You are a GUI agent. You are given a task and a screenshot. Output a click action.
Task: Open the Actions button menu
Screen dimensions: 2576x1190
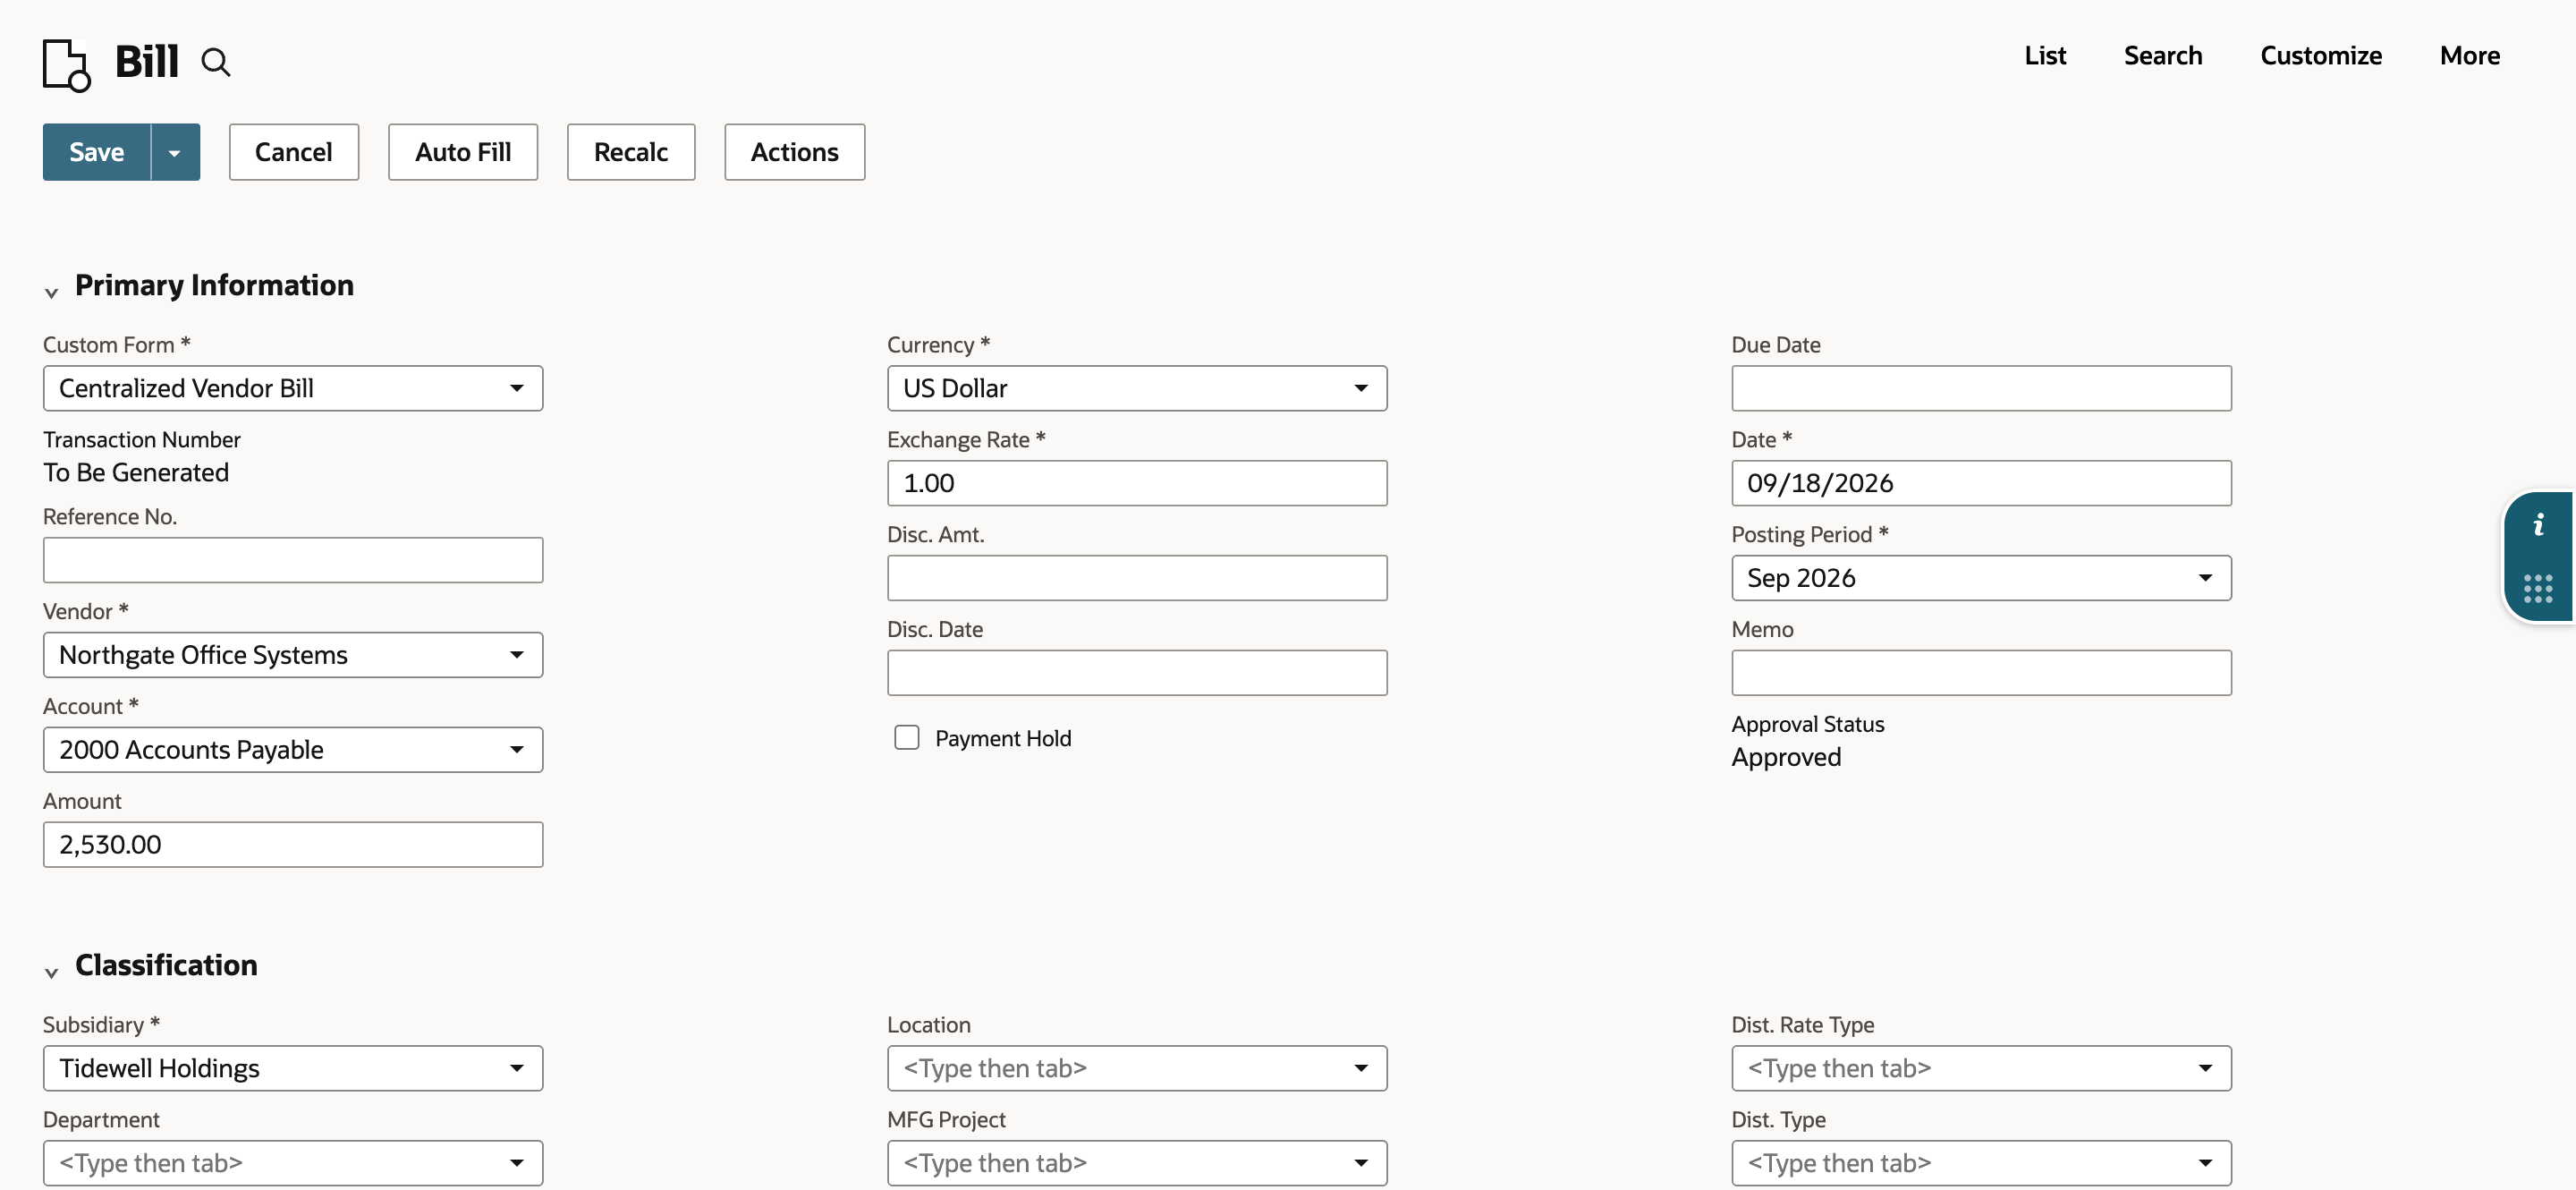pyautogui.click(x=794, y=152)
